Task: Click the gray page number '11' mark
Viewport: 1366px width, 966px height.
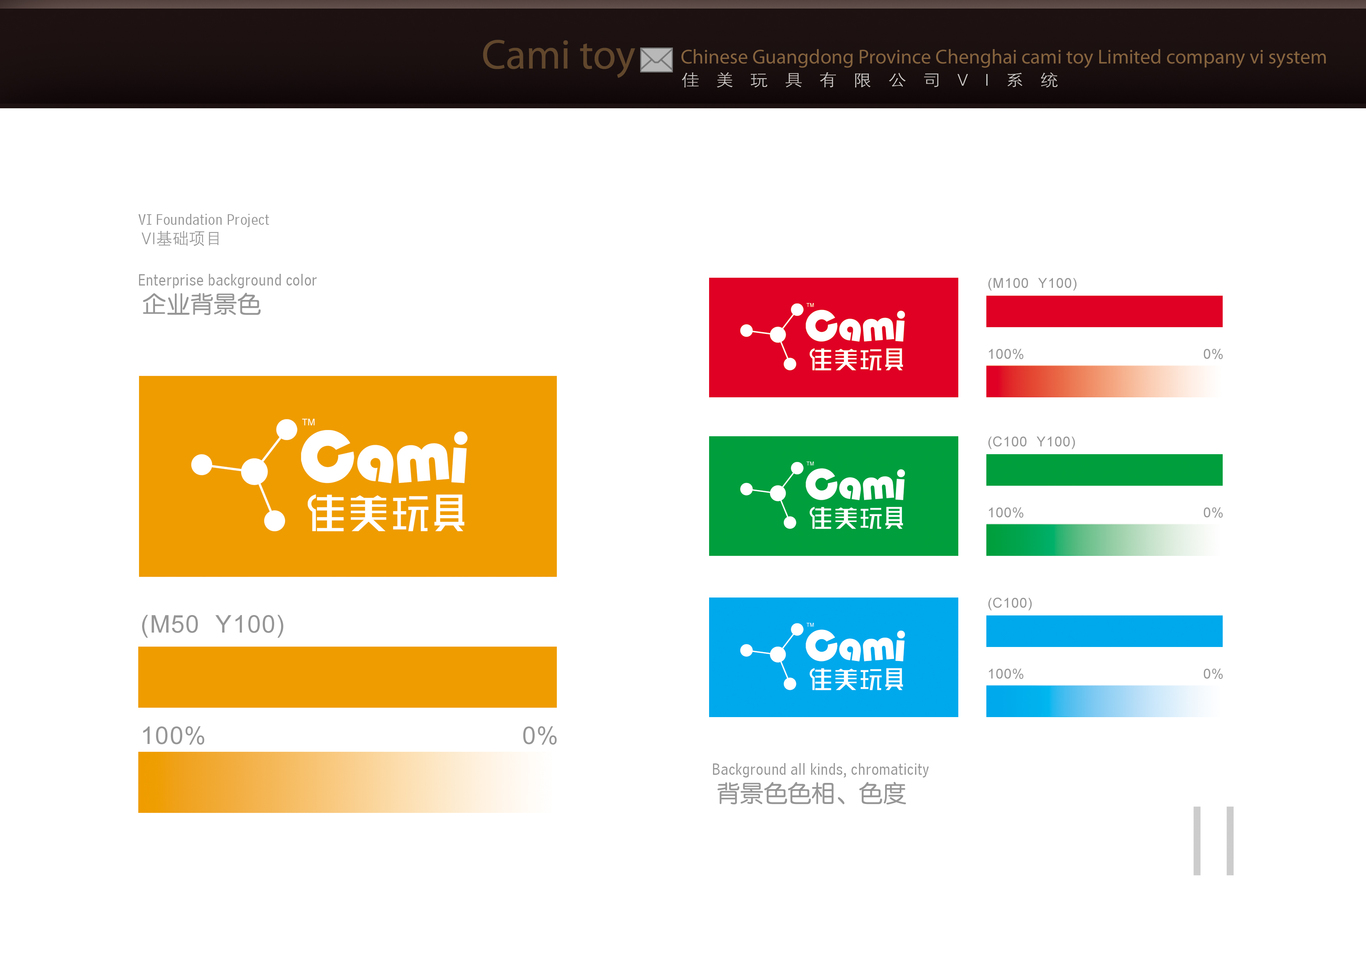Action: [1213, 841]
